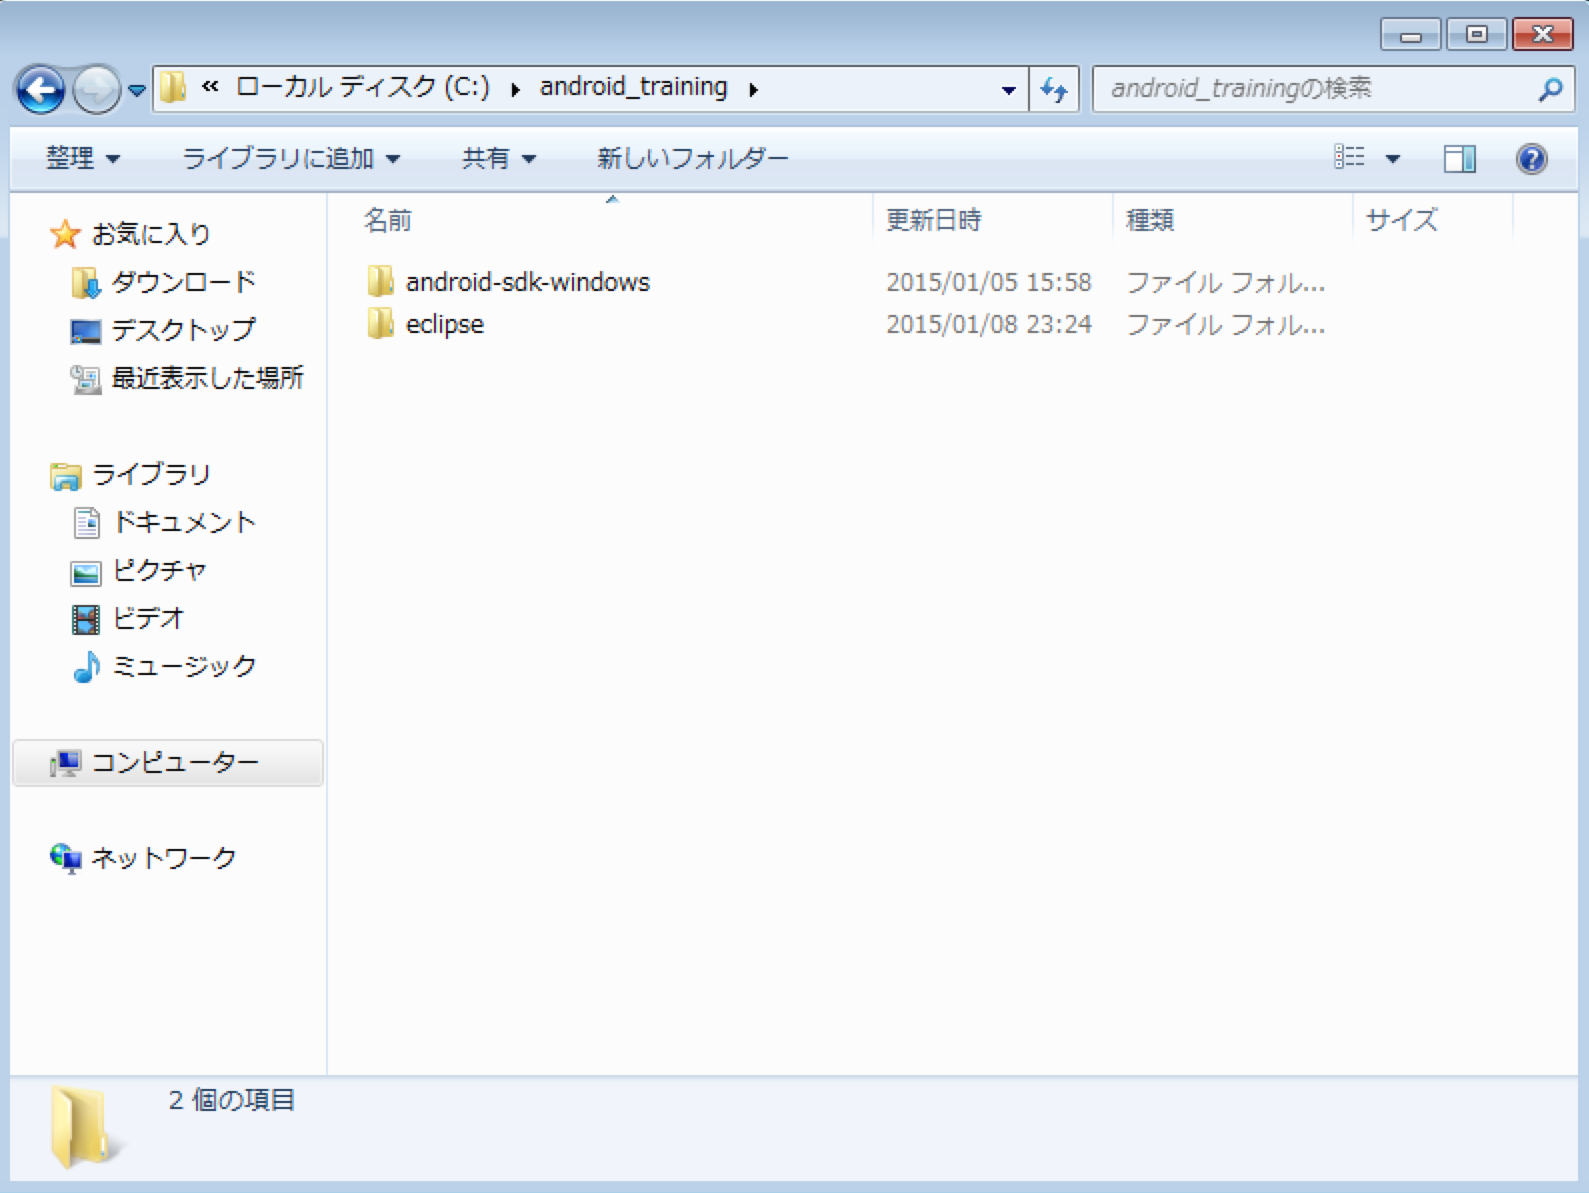Open help with the question mark icon
This screenshot has height=1193, width=1589.
1531,158
